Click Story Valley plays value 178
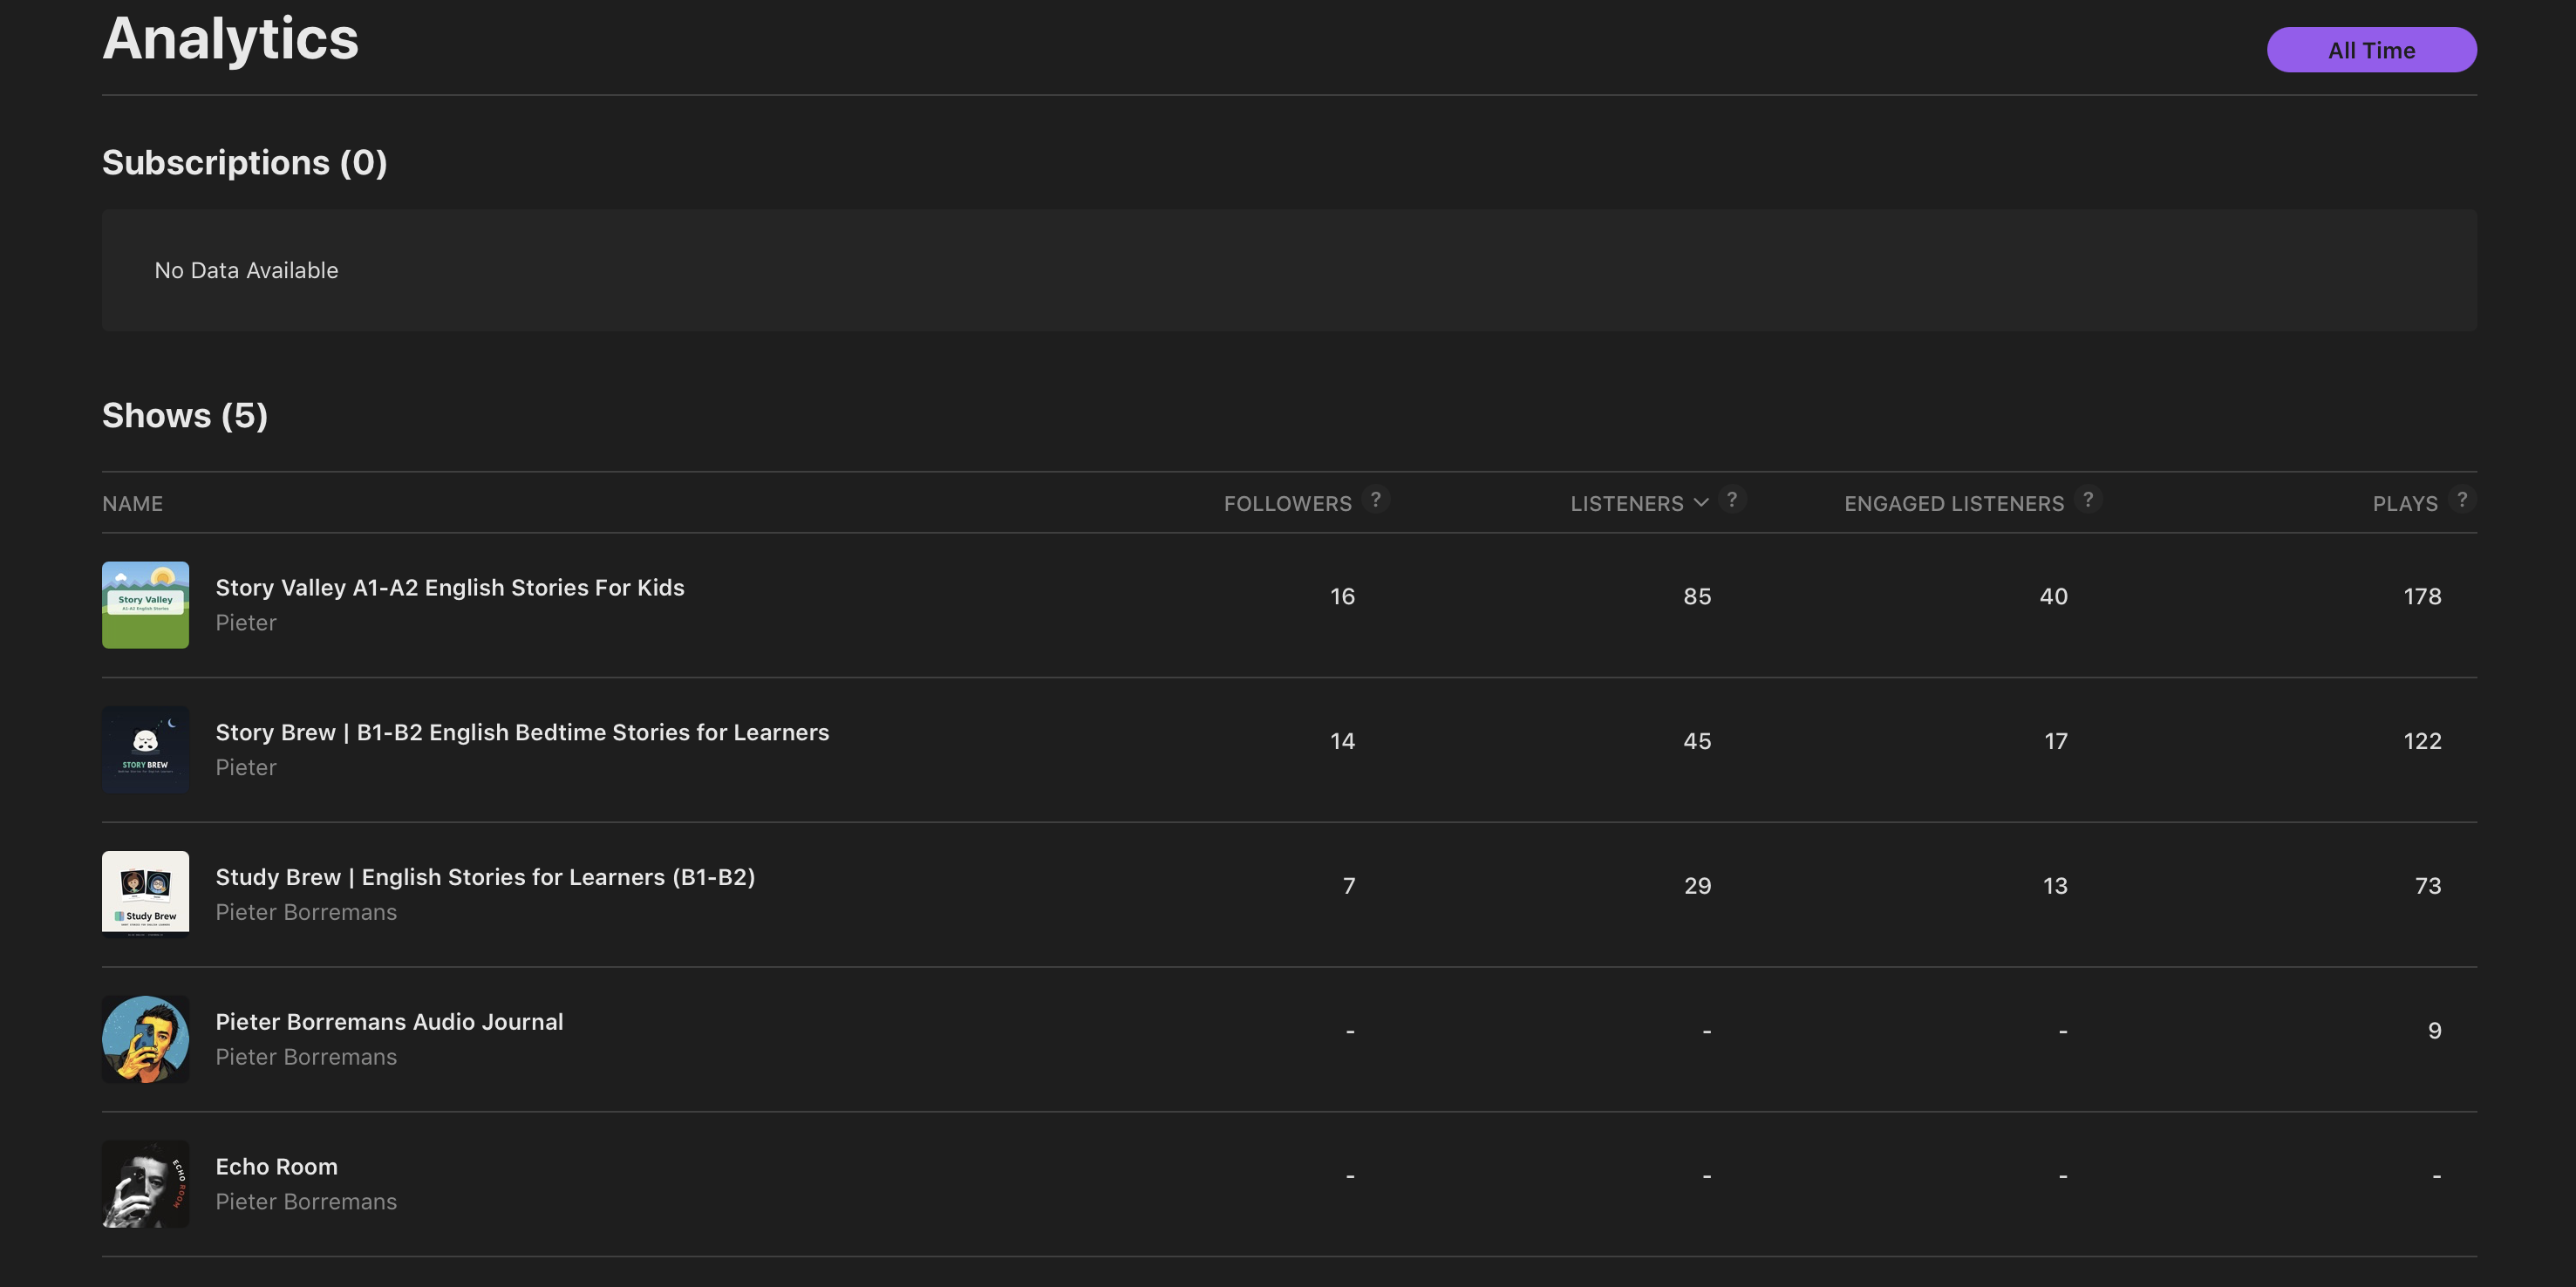The height and width of the screenshot is (1287, 2576). pyautogui.click(x=2422, y=597)
